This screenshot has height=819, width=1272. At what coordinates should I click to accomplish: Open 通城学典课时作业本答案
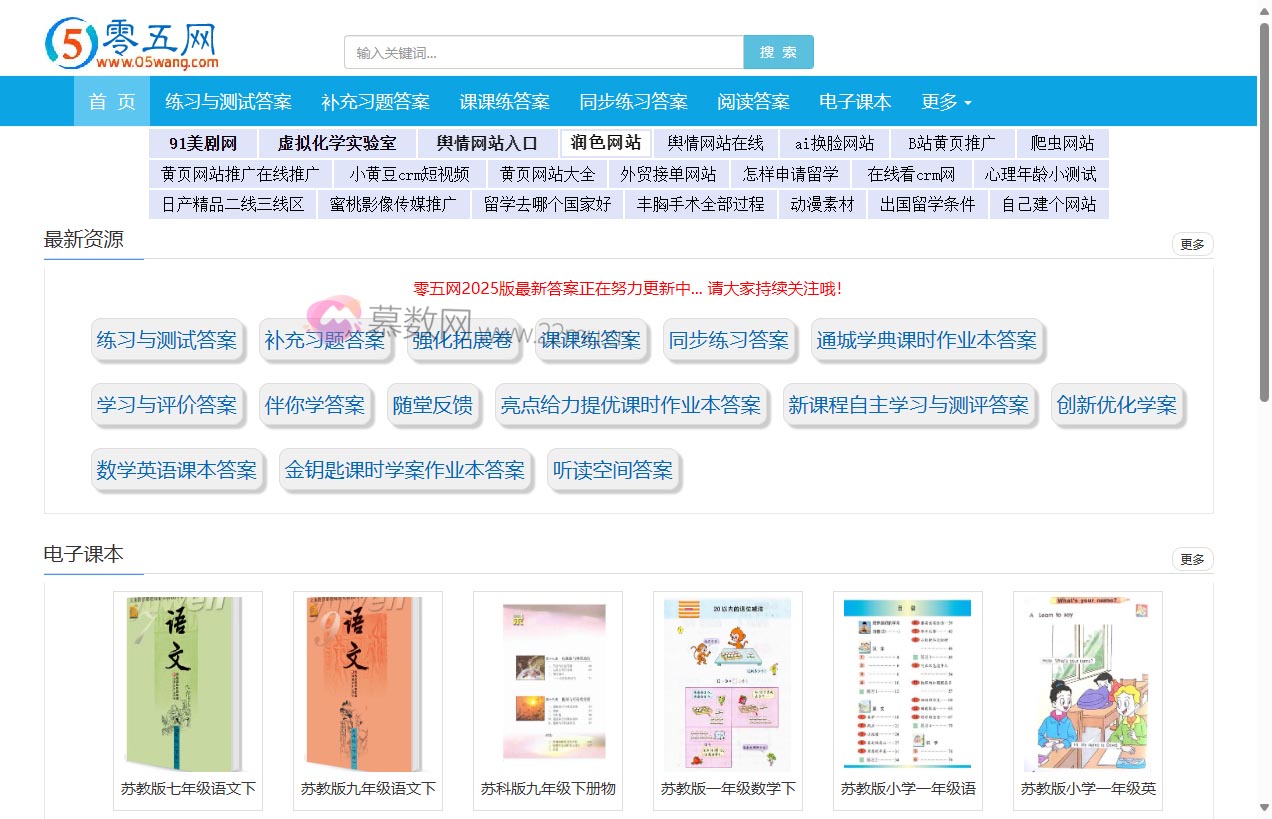[x=927, y=340]
